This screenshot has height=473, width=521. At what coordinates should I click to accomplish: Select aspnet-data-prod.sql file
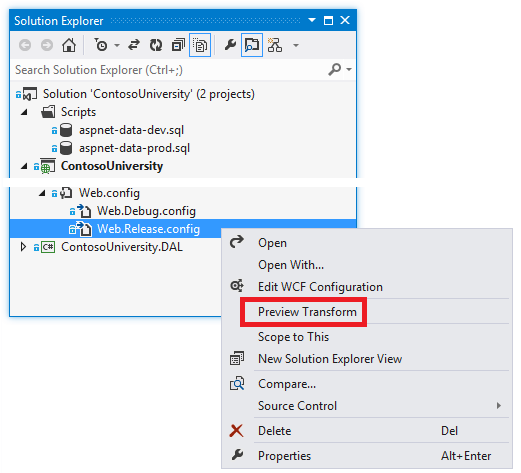(134, 148)
